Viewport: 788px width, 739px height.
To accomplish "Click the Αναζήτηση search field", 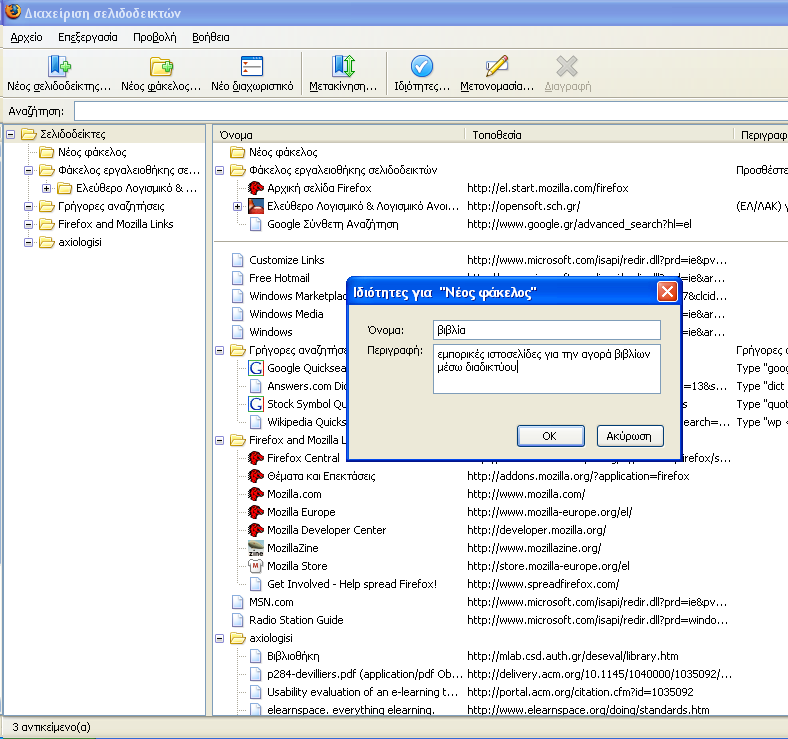I will (x=431, y=111).
